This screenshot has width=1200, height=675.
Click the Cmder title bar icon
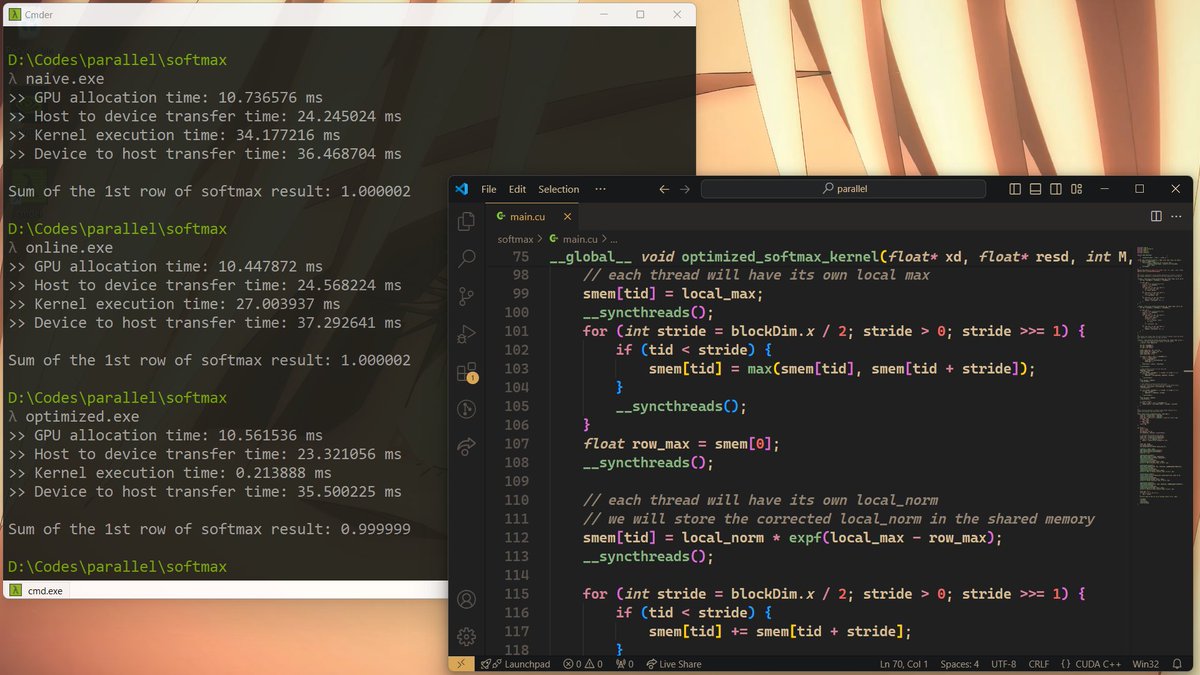pos(13,14)
